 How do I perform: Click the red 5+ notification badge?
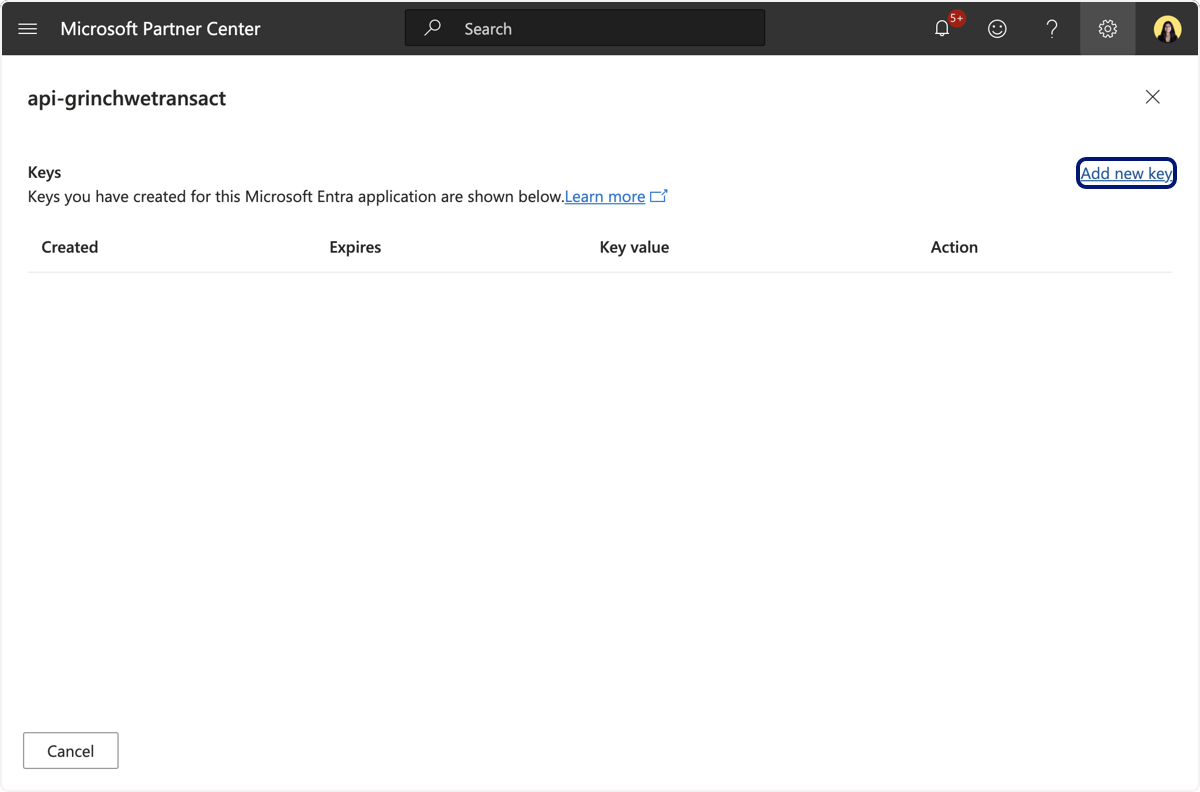point(957,18)
